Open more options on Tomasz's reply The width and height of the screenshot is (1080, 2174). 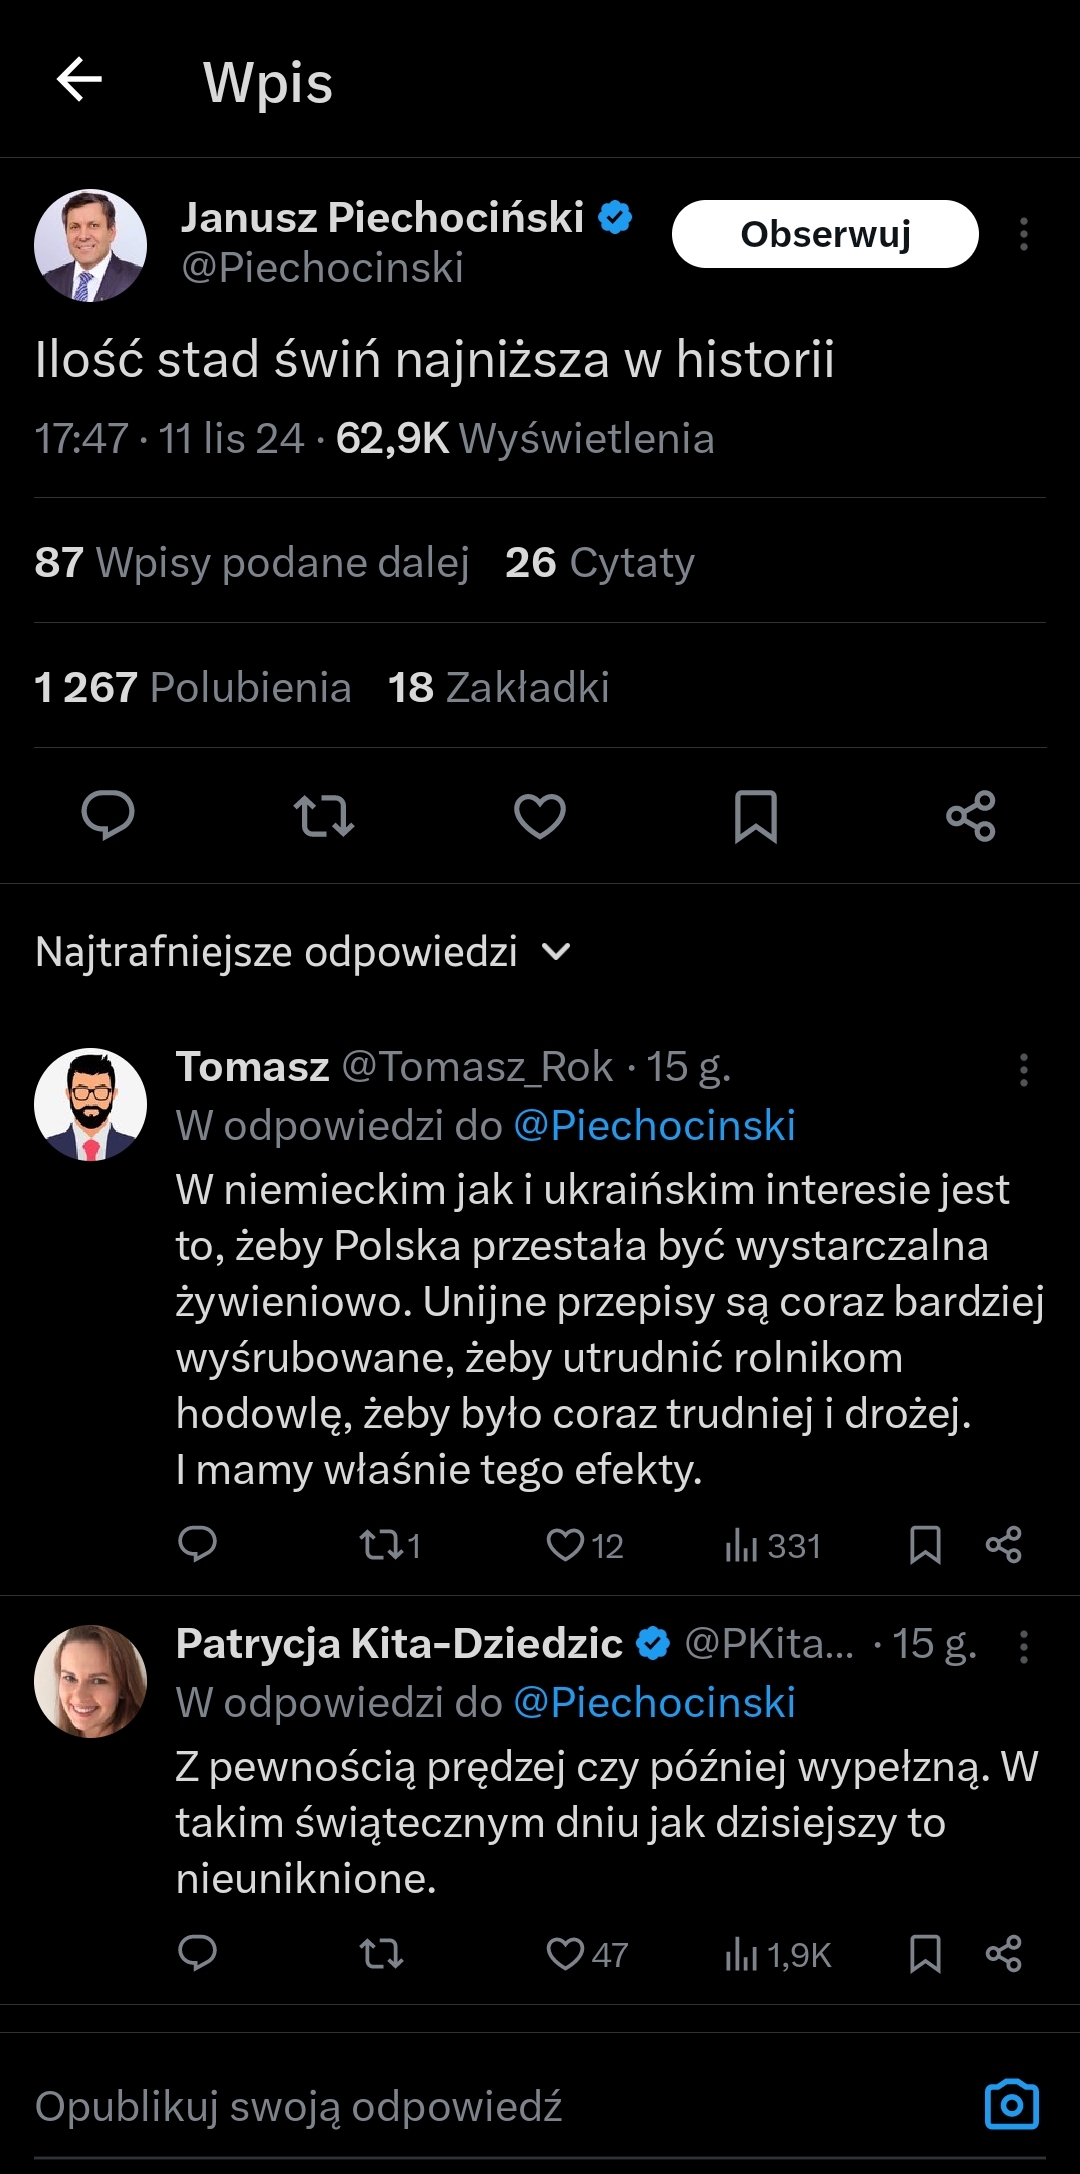(1023, 1069)
